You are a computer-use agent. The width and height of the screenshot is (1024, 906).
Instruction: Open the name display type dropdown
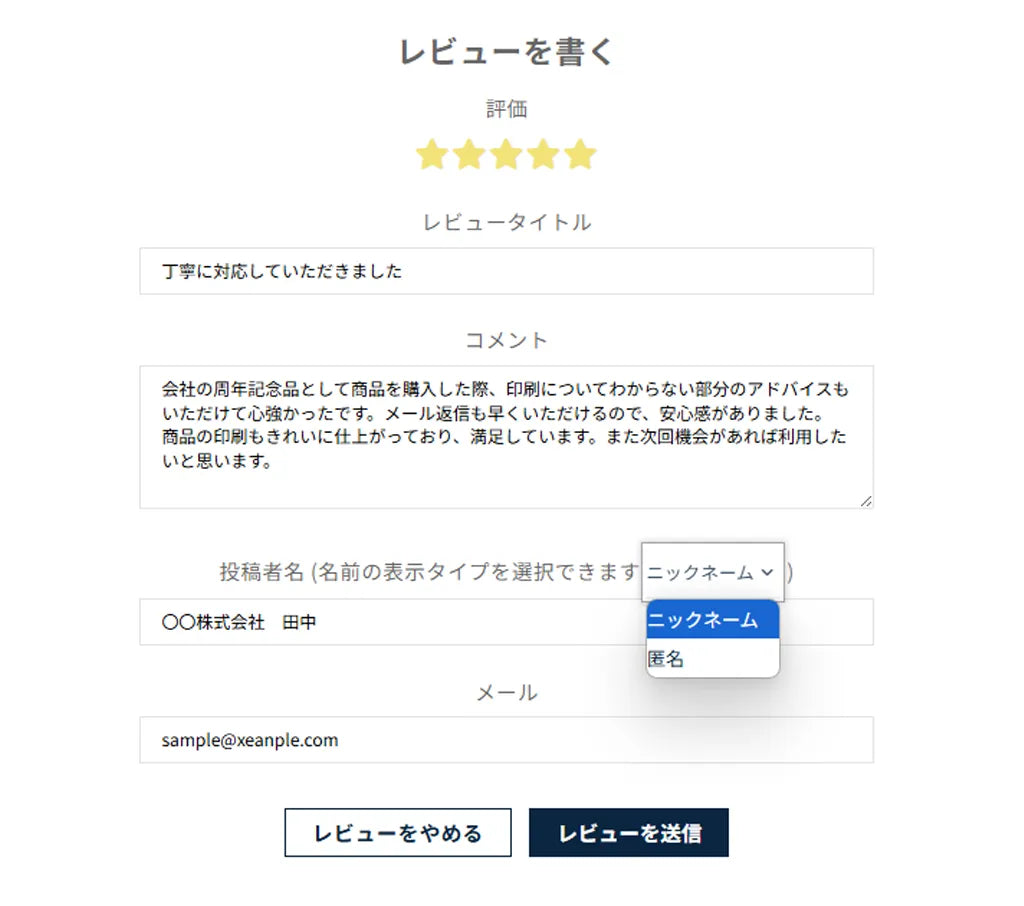tap(712, 572)
